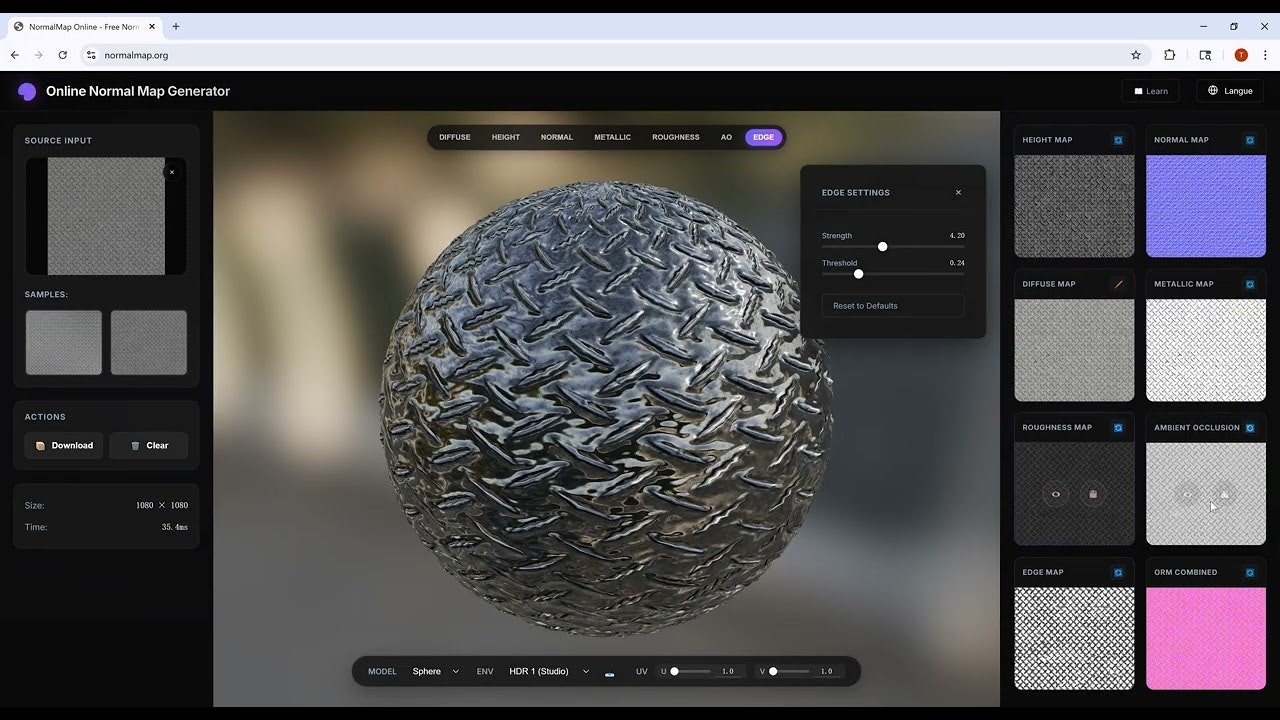The height and width of the screenshot is (720, 1280).
Task: Click the edge Strength slider handle
Action: (x=882, y=246)
